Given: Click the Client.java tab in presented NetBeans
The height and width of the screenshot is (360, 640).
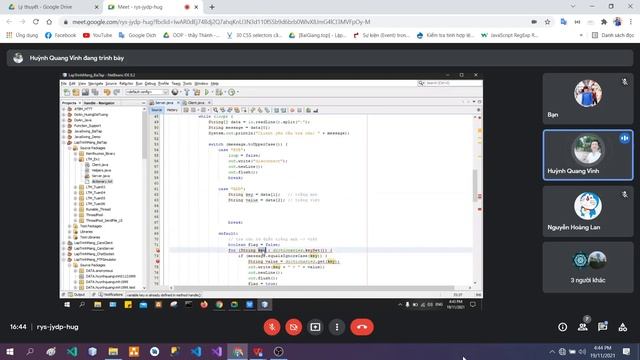Looking at the screenshot, I should click(196, 102).
